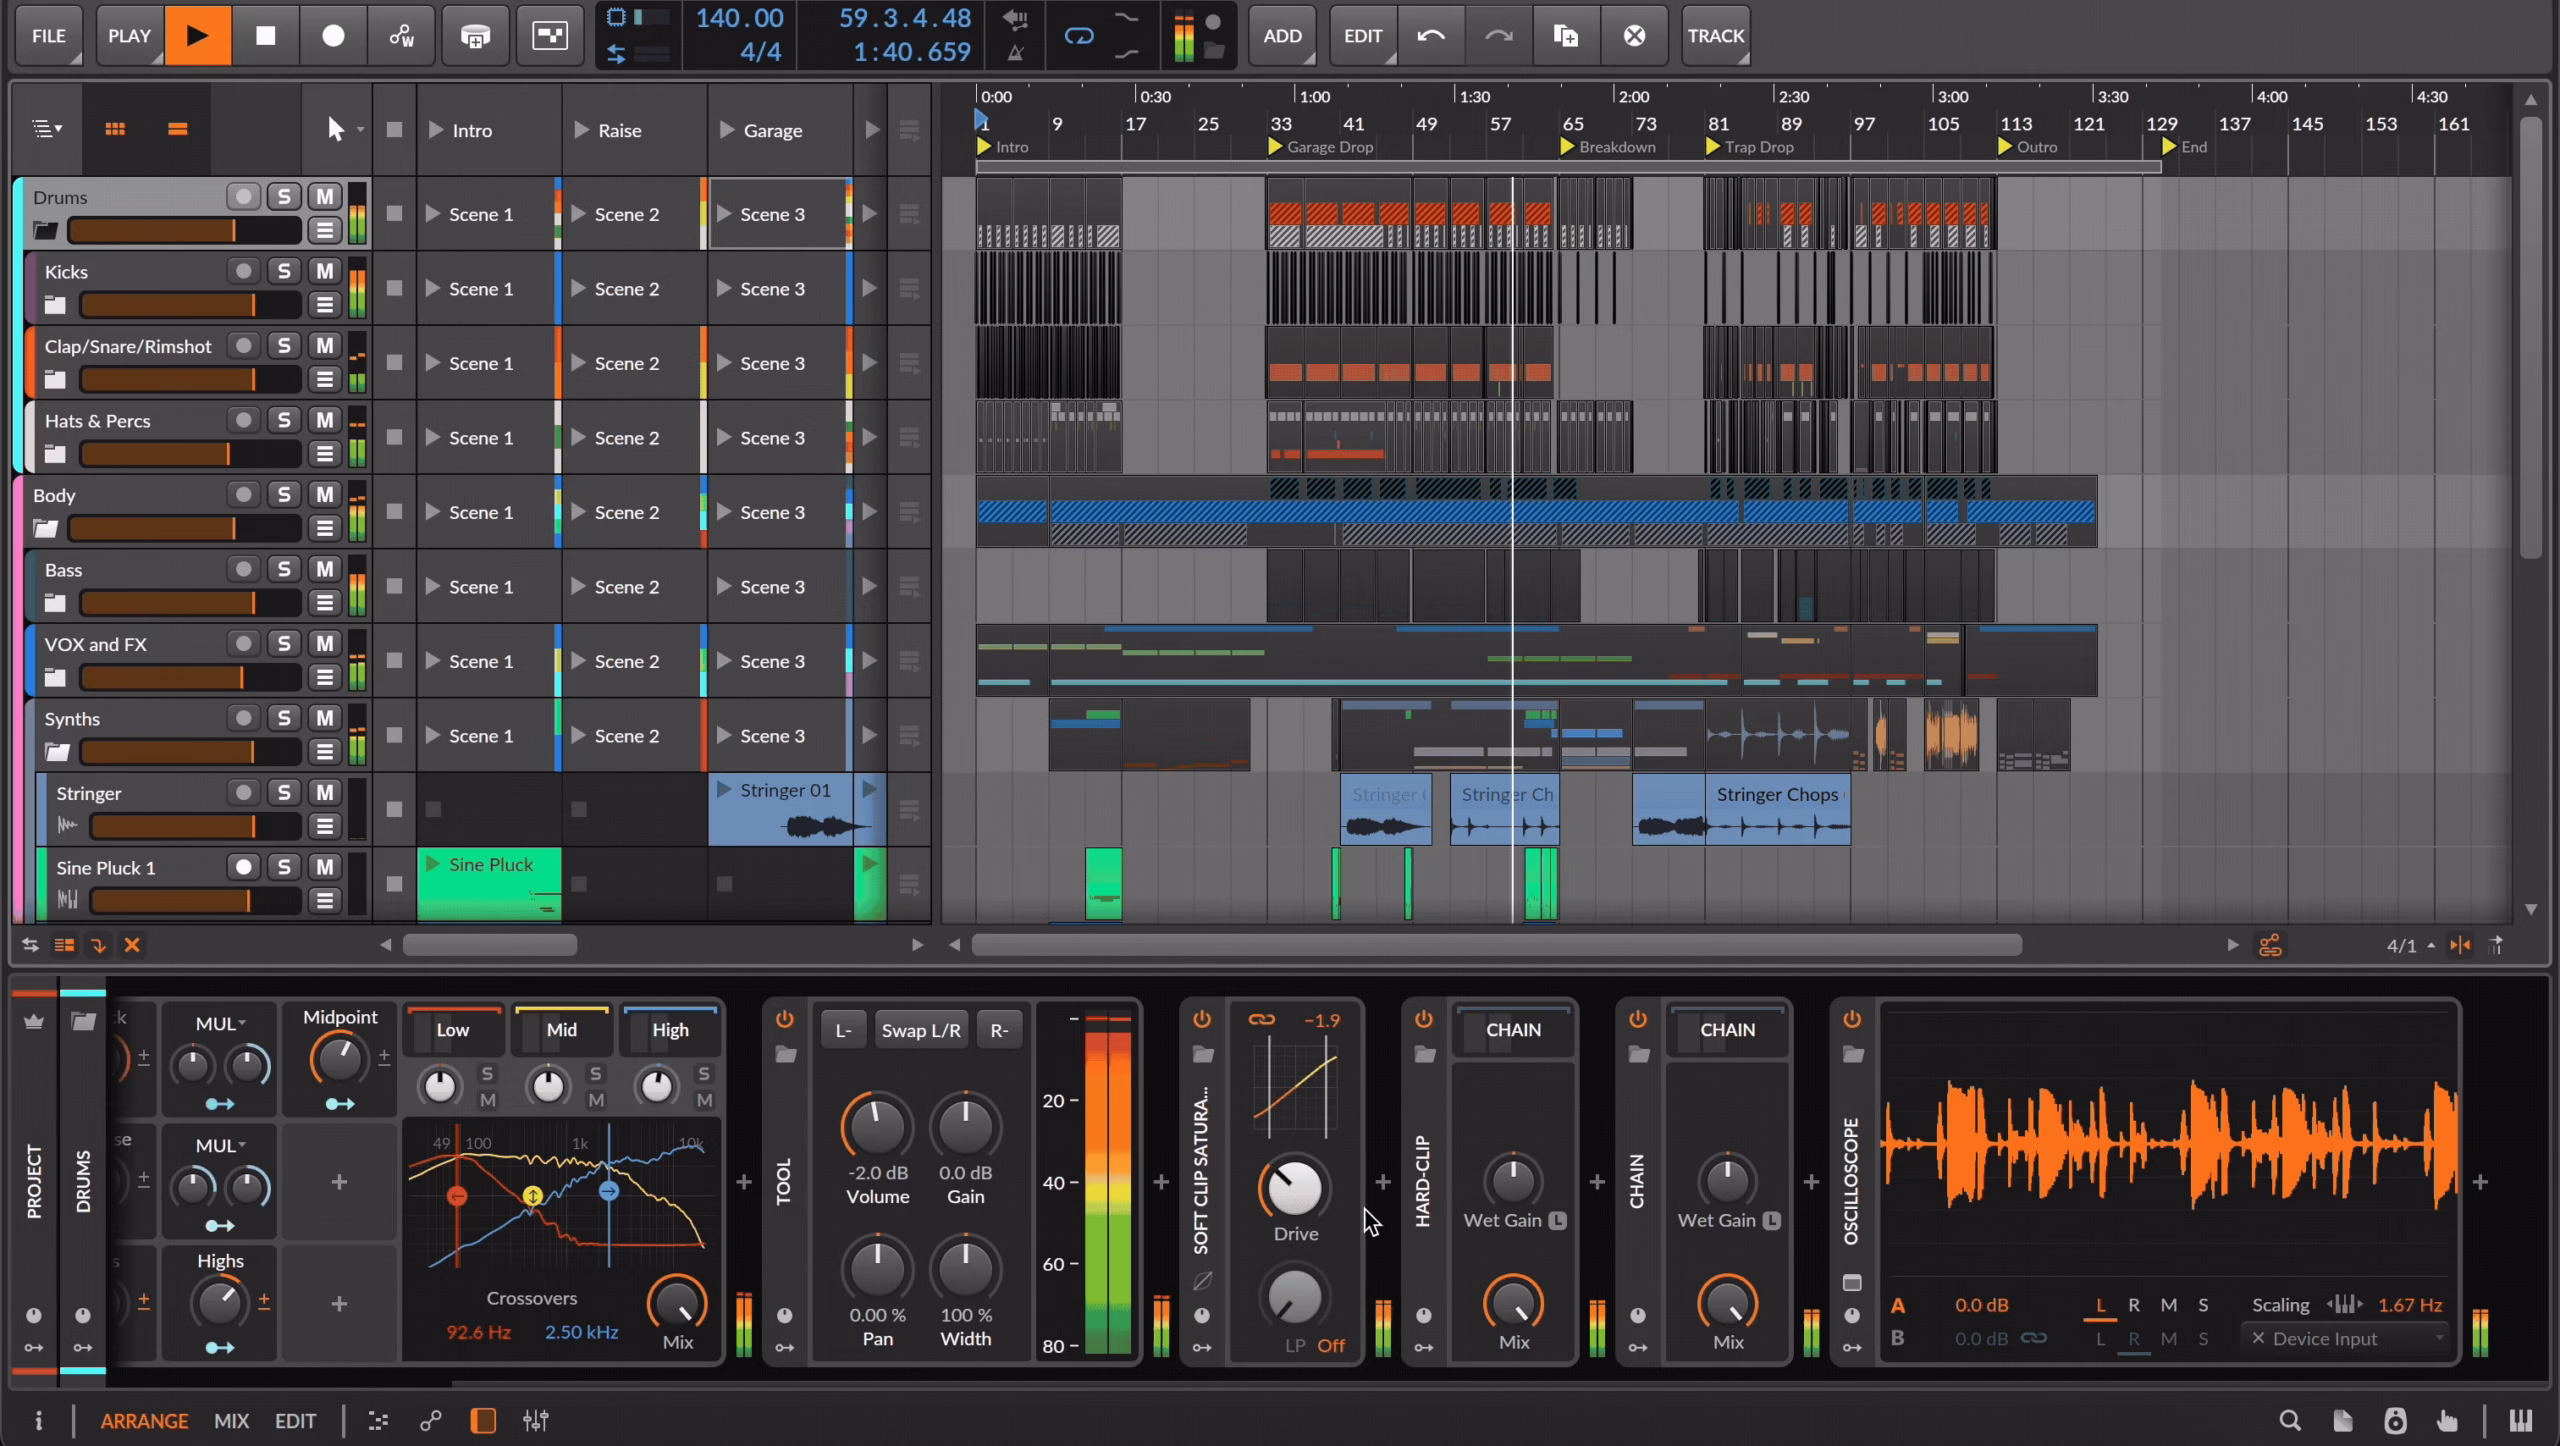Toggle power of the Oscilloscope device
This screenshot has height=1446, width=2560.
click(x=1851, y=1019)
